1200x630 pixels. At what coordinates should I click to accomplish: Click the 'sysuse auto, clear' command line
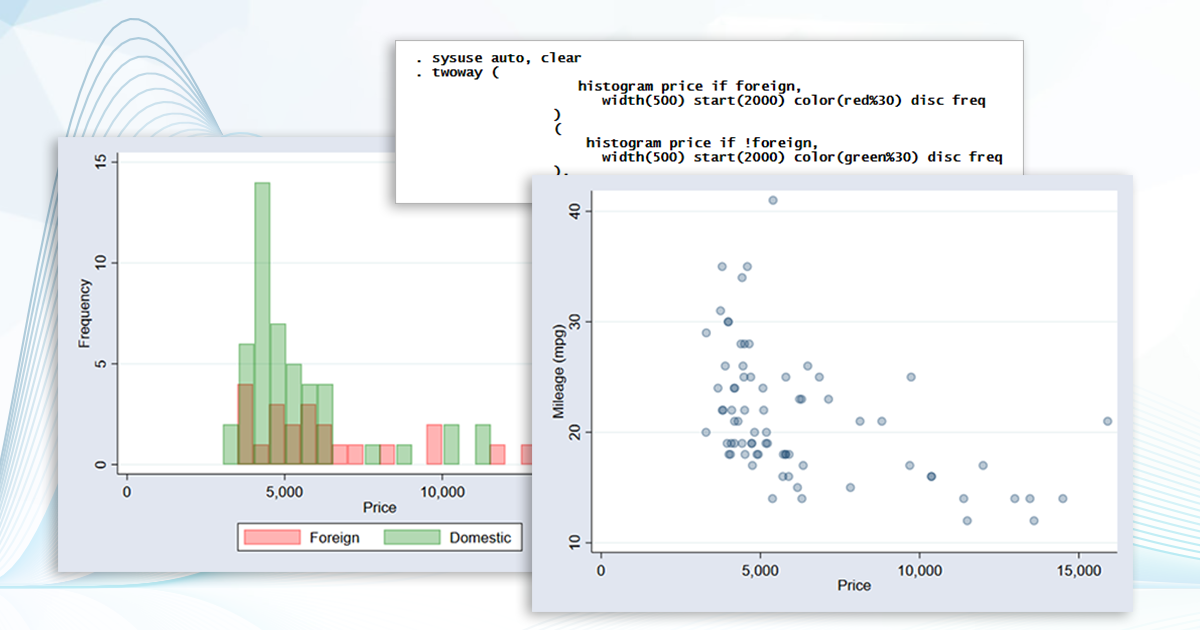(498, 58)
